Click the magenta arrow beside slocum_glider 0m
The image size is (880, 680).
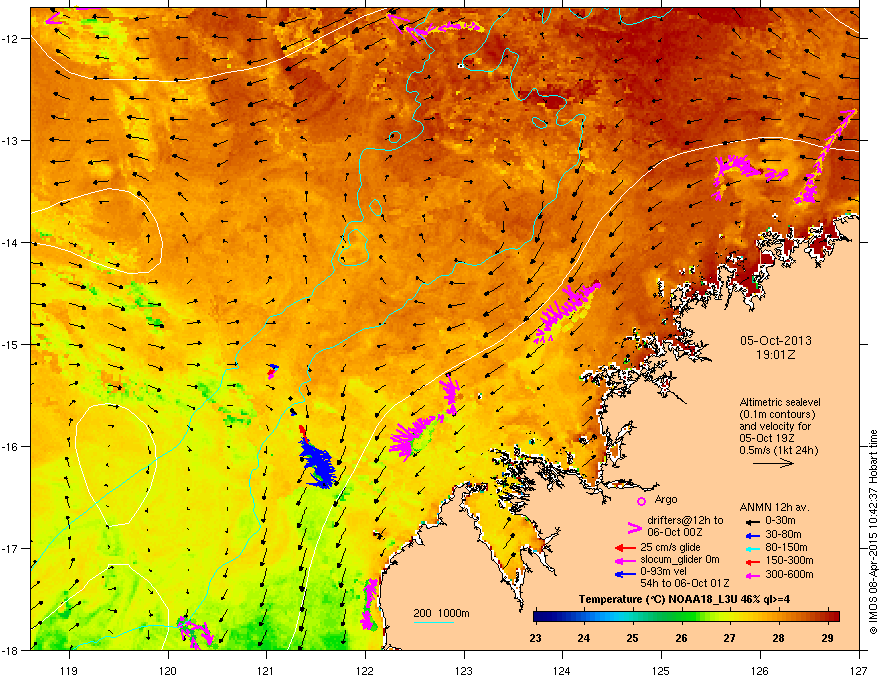625,560
